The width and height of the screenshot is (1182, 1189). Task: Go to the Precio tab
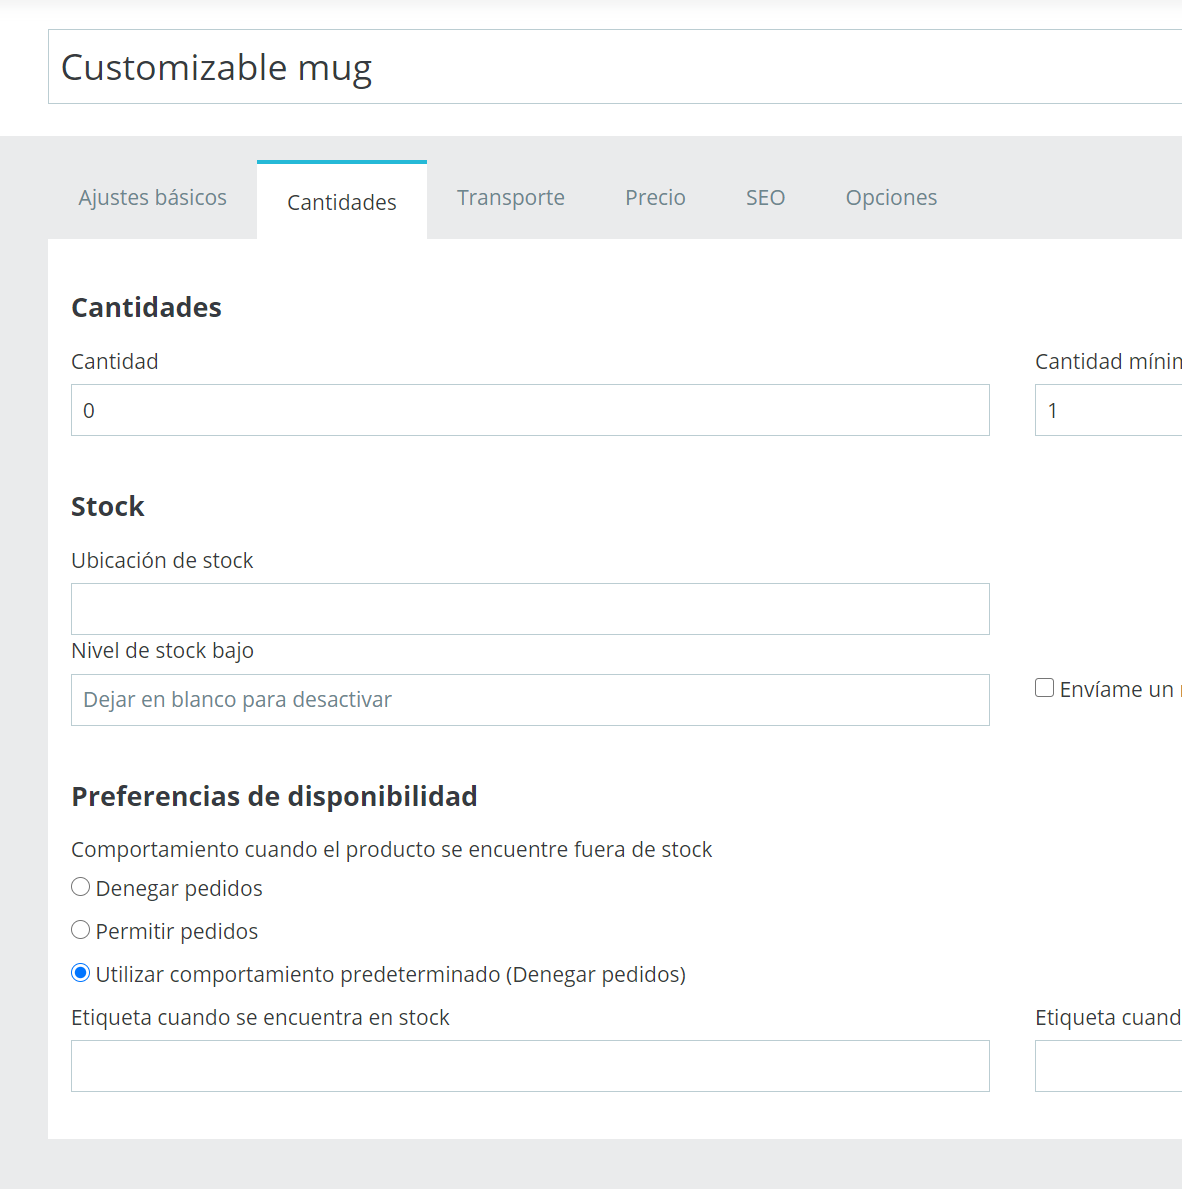click(655, 198)
